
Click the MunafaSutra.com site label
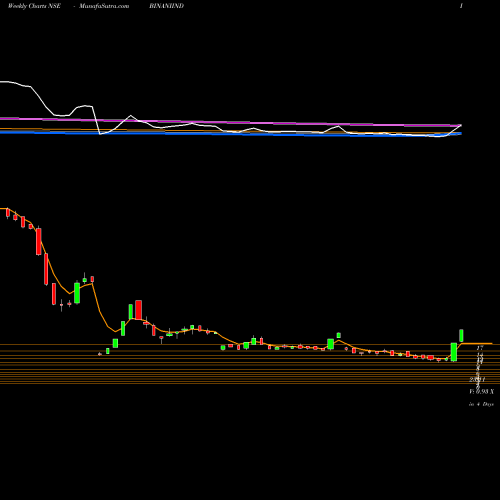point(104,6)
